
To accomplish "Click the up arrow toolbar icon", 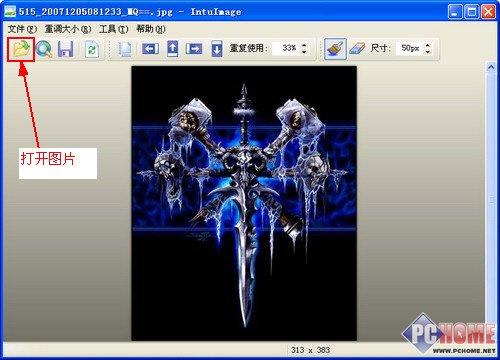I will (x=172, y=49).
